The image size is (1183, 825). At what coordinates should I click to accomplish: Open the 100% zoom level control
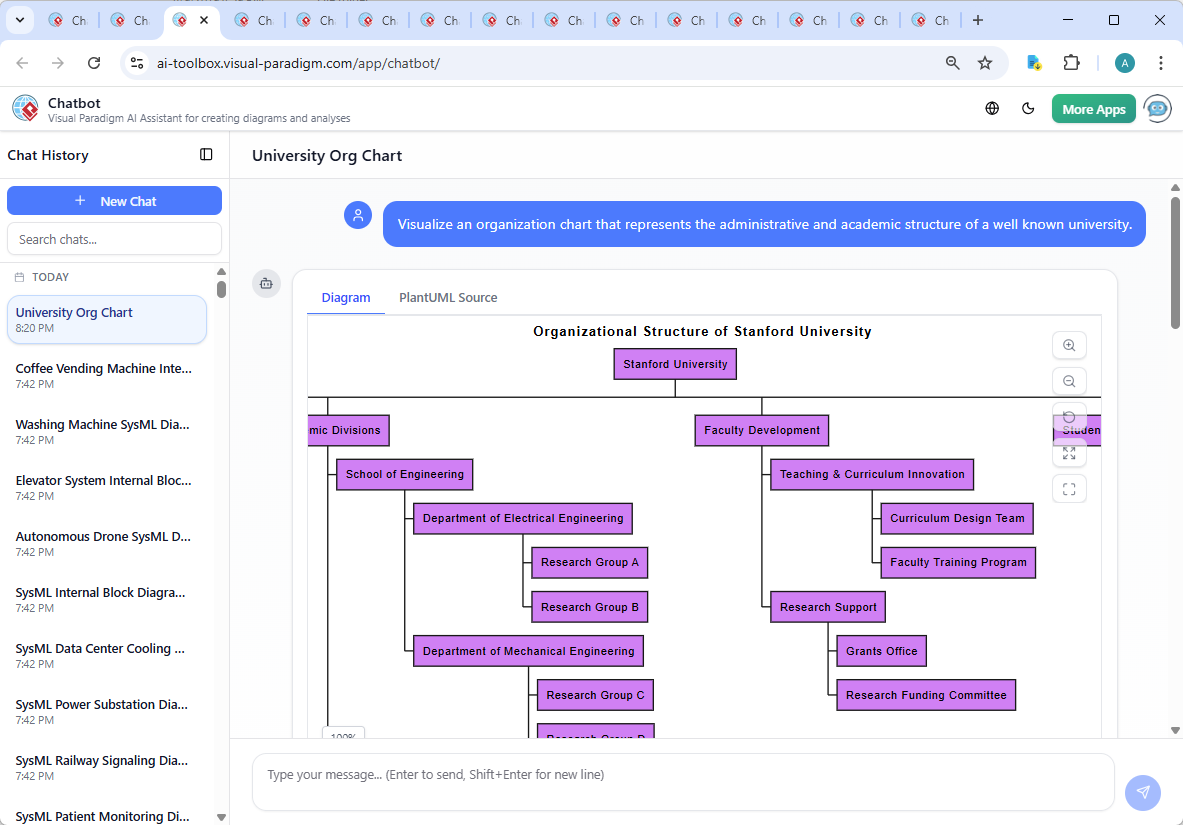[343, 735]
